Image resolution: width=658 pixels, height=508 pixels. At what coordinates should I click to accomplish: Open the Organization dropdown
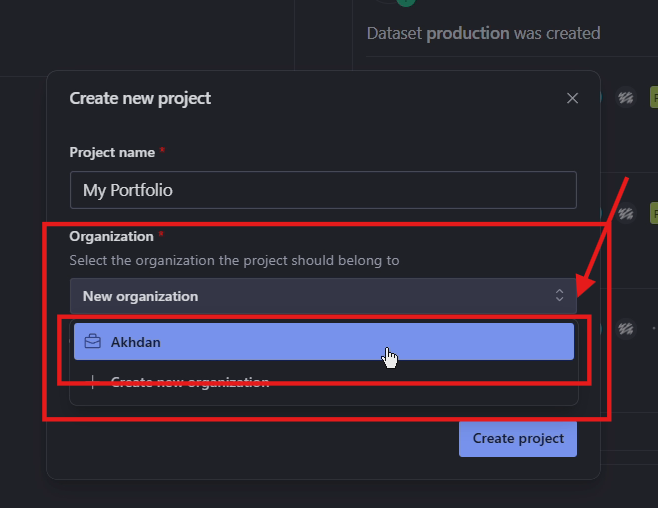coord(323,296)
